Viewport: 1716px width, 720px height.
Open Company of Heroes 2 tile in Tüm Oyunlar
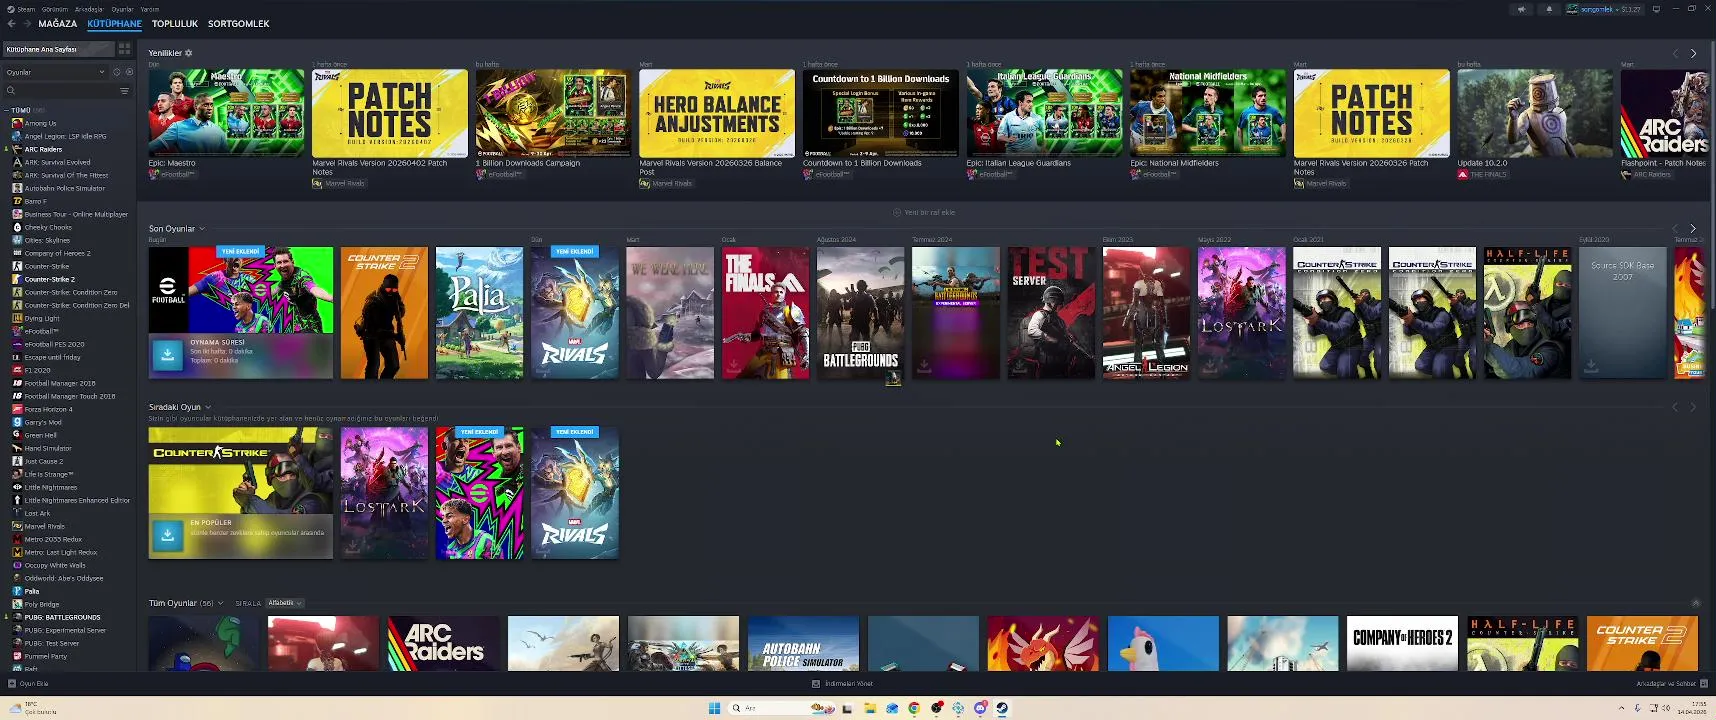point(1402,643)
